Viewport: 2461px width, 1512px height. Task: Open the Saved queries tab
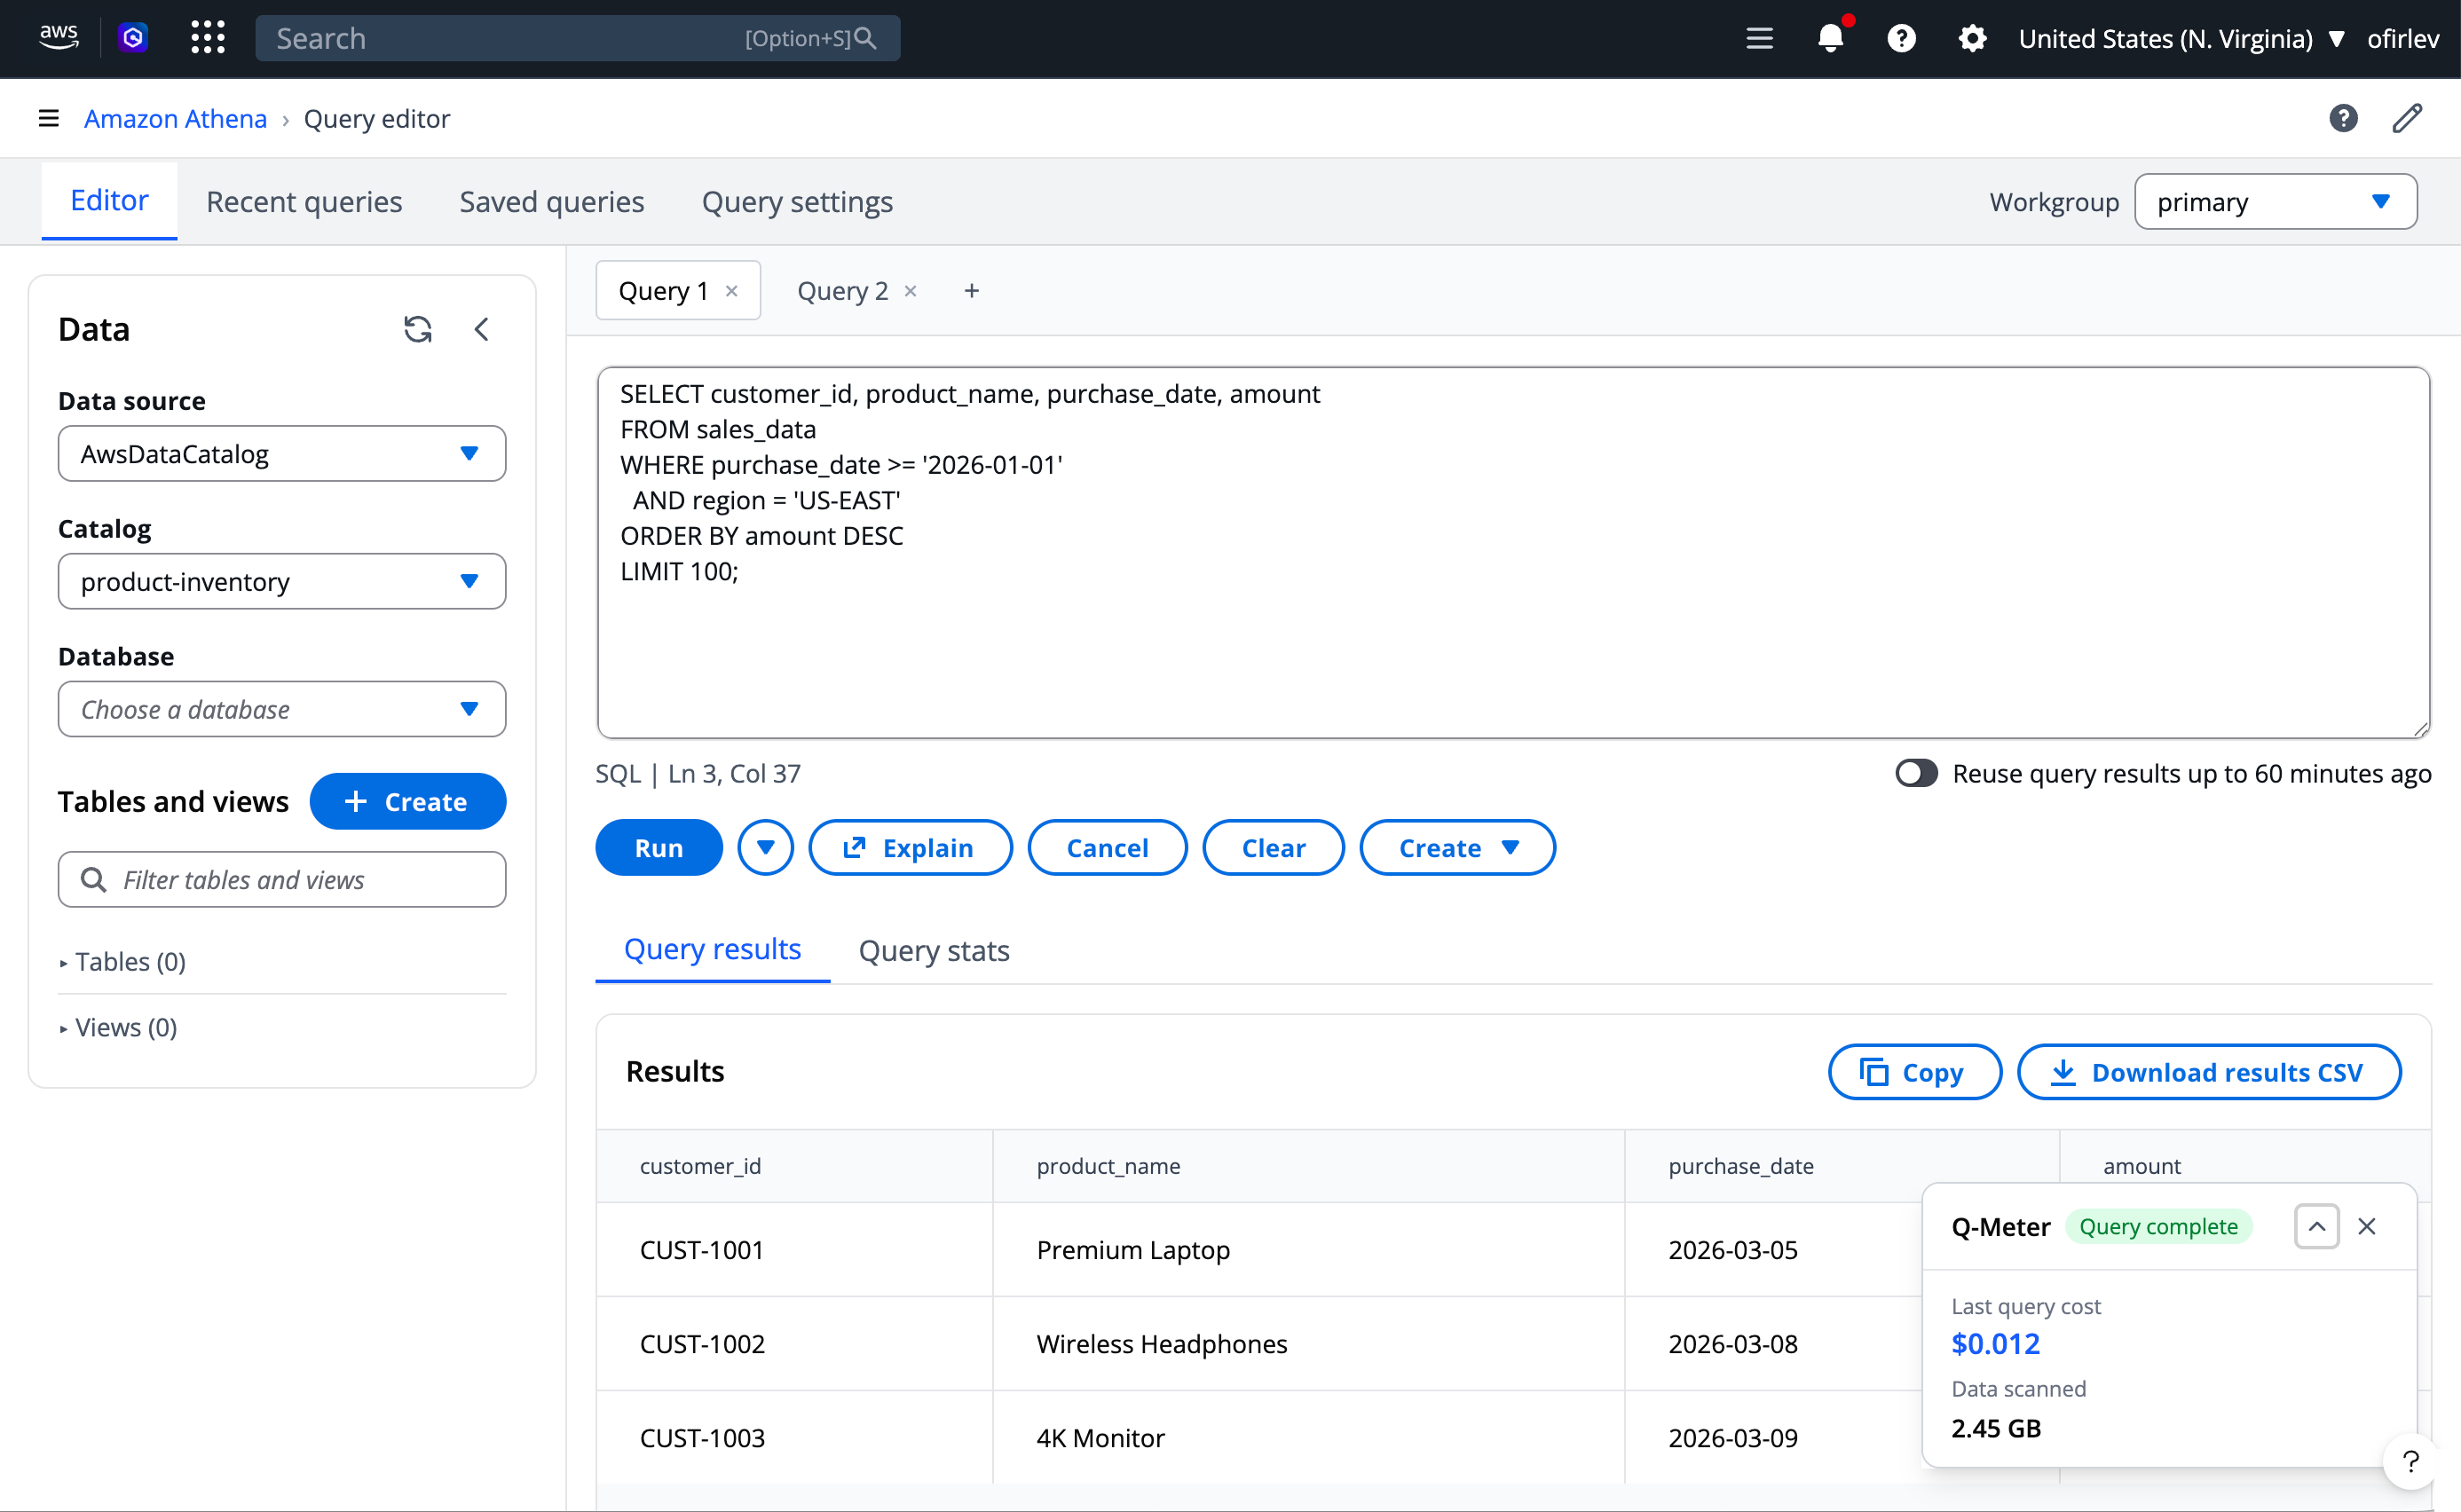pyautogui.click(x=551, y=202)
